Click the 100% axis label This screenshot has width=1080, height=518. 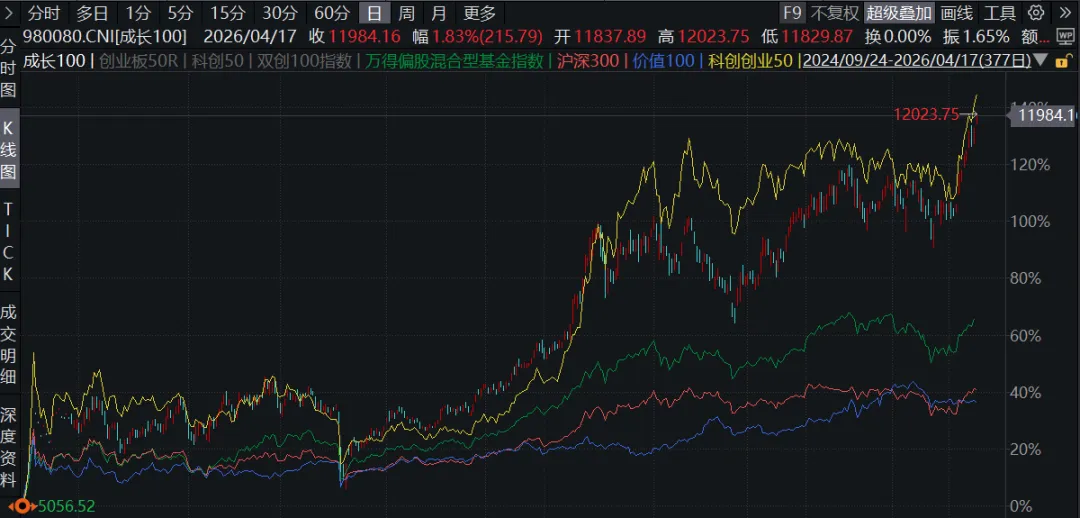(x=1030, y=222)
